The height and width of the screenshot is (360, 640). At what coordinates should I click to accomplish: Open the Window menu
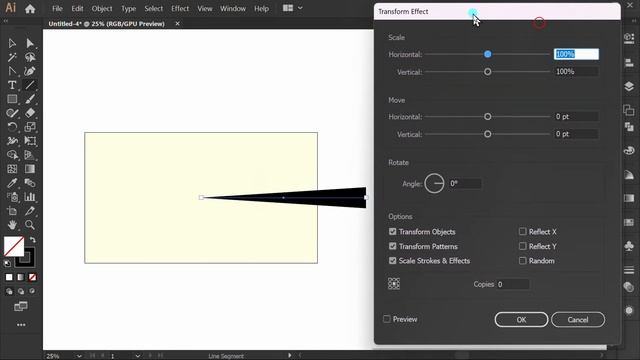click(x=233, y=9)
